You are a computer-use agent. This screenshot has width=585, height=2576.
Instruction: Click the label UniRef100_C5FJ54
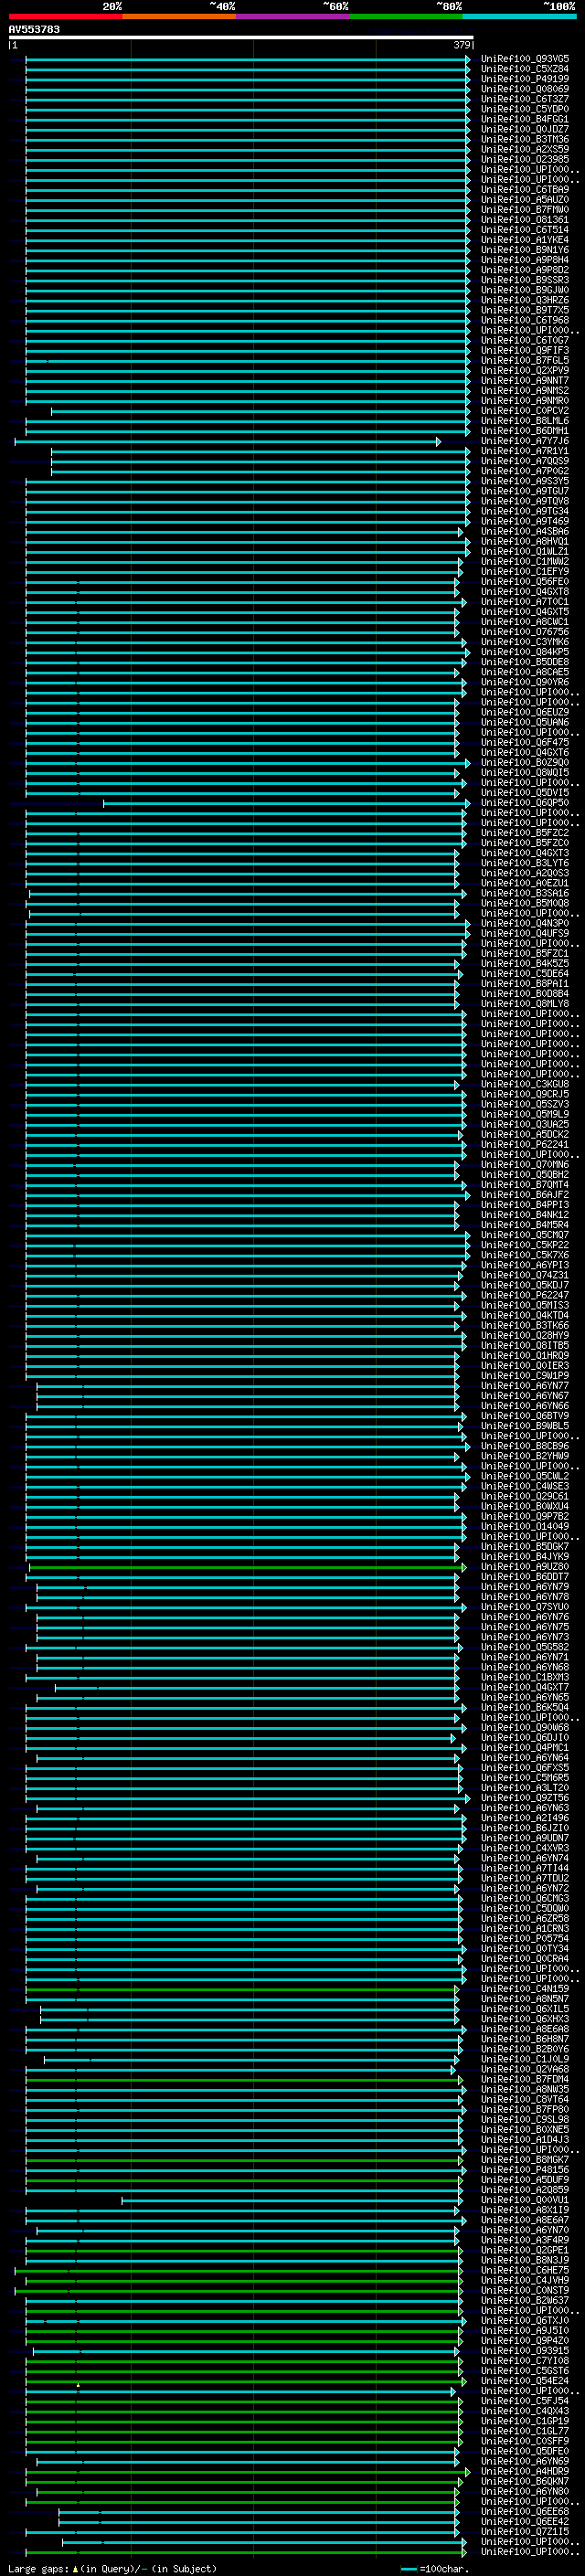525,2401
